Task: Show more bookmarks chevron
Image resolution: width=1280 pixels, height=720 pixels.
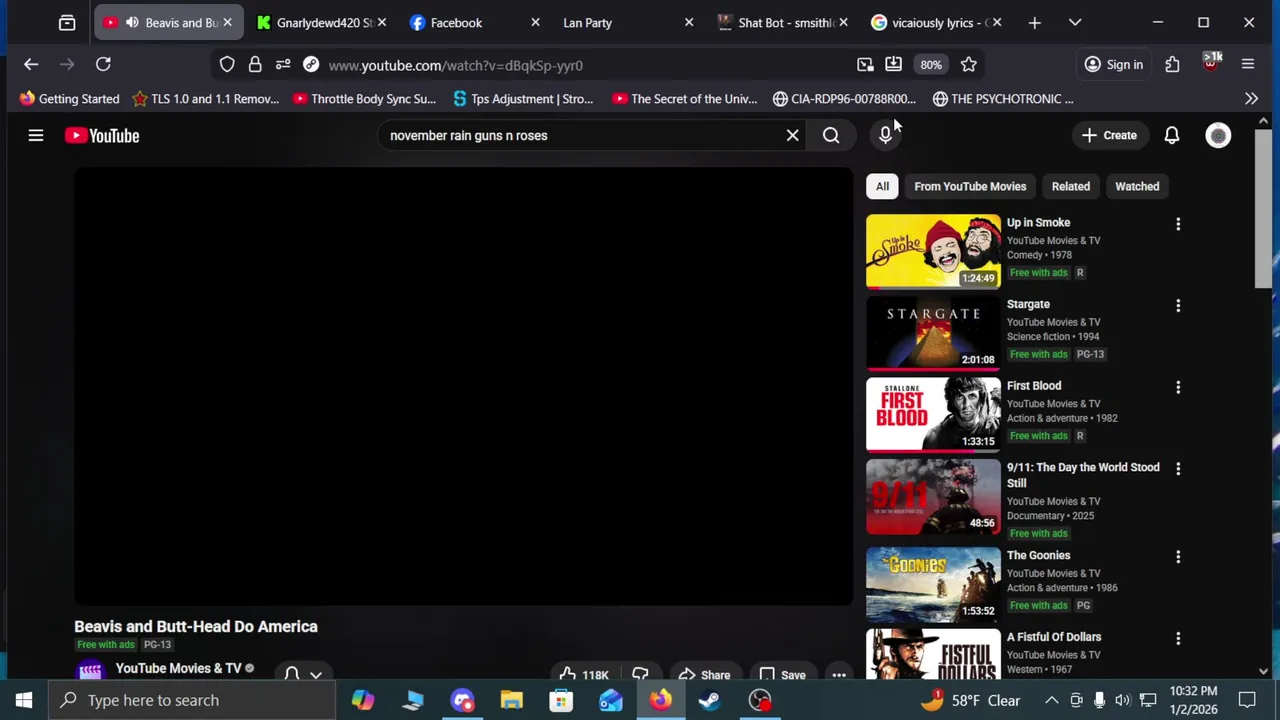Action: click(x=1251, y=98)
